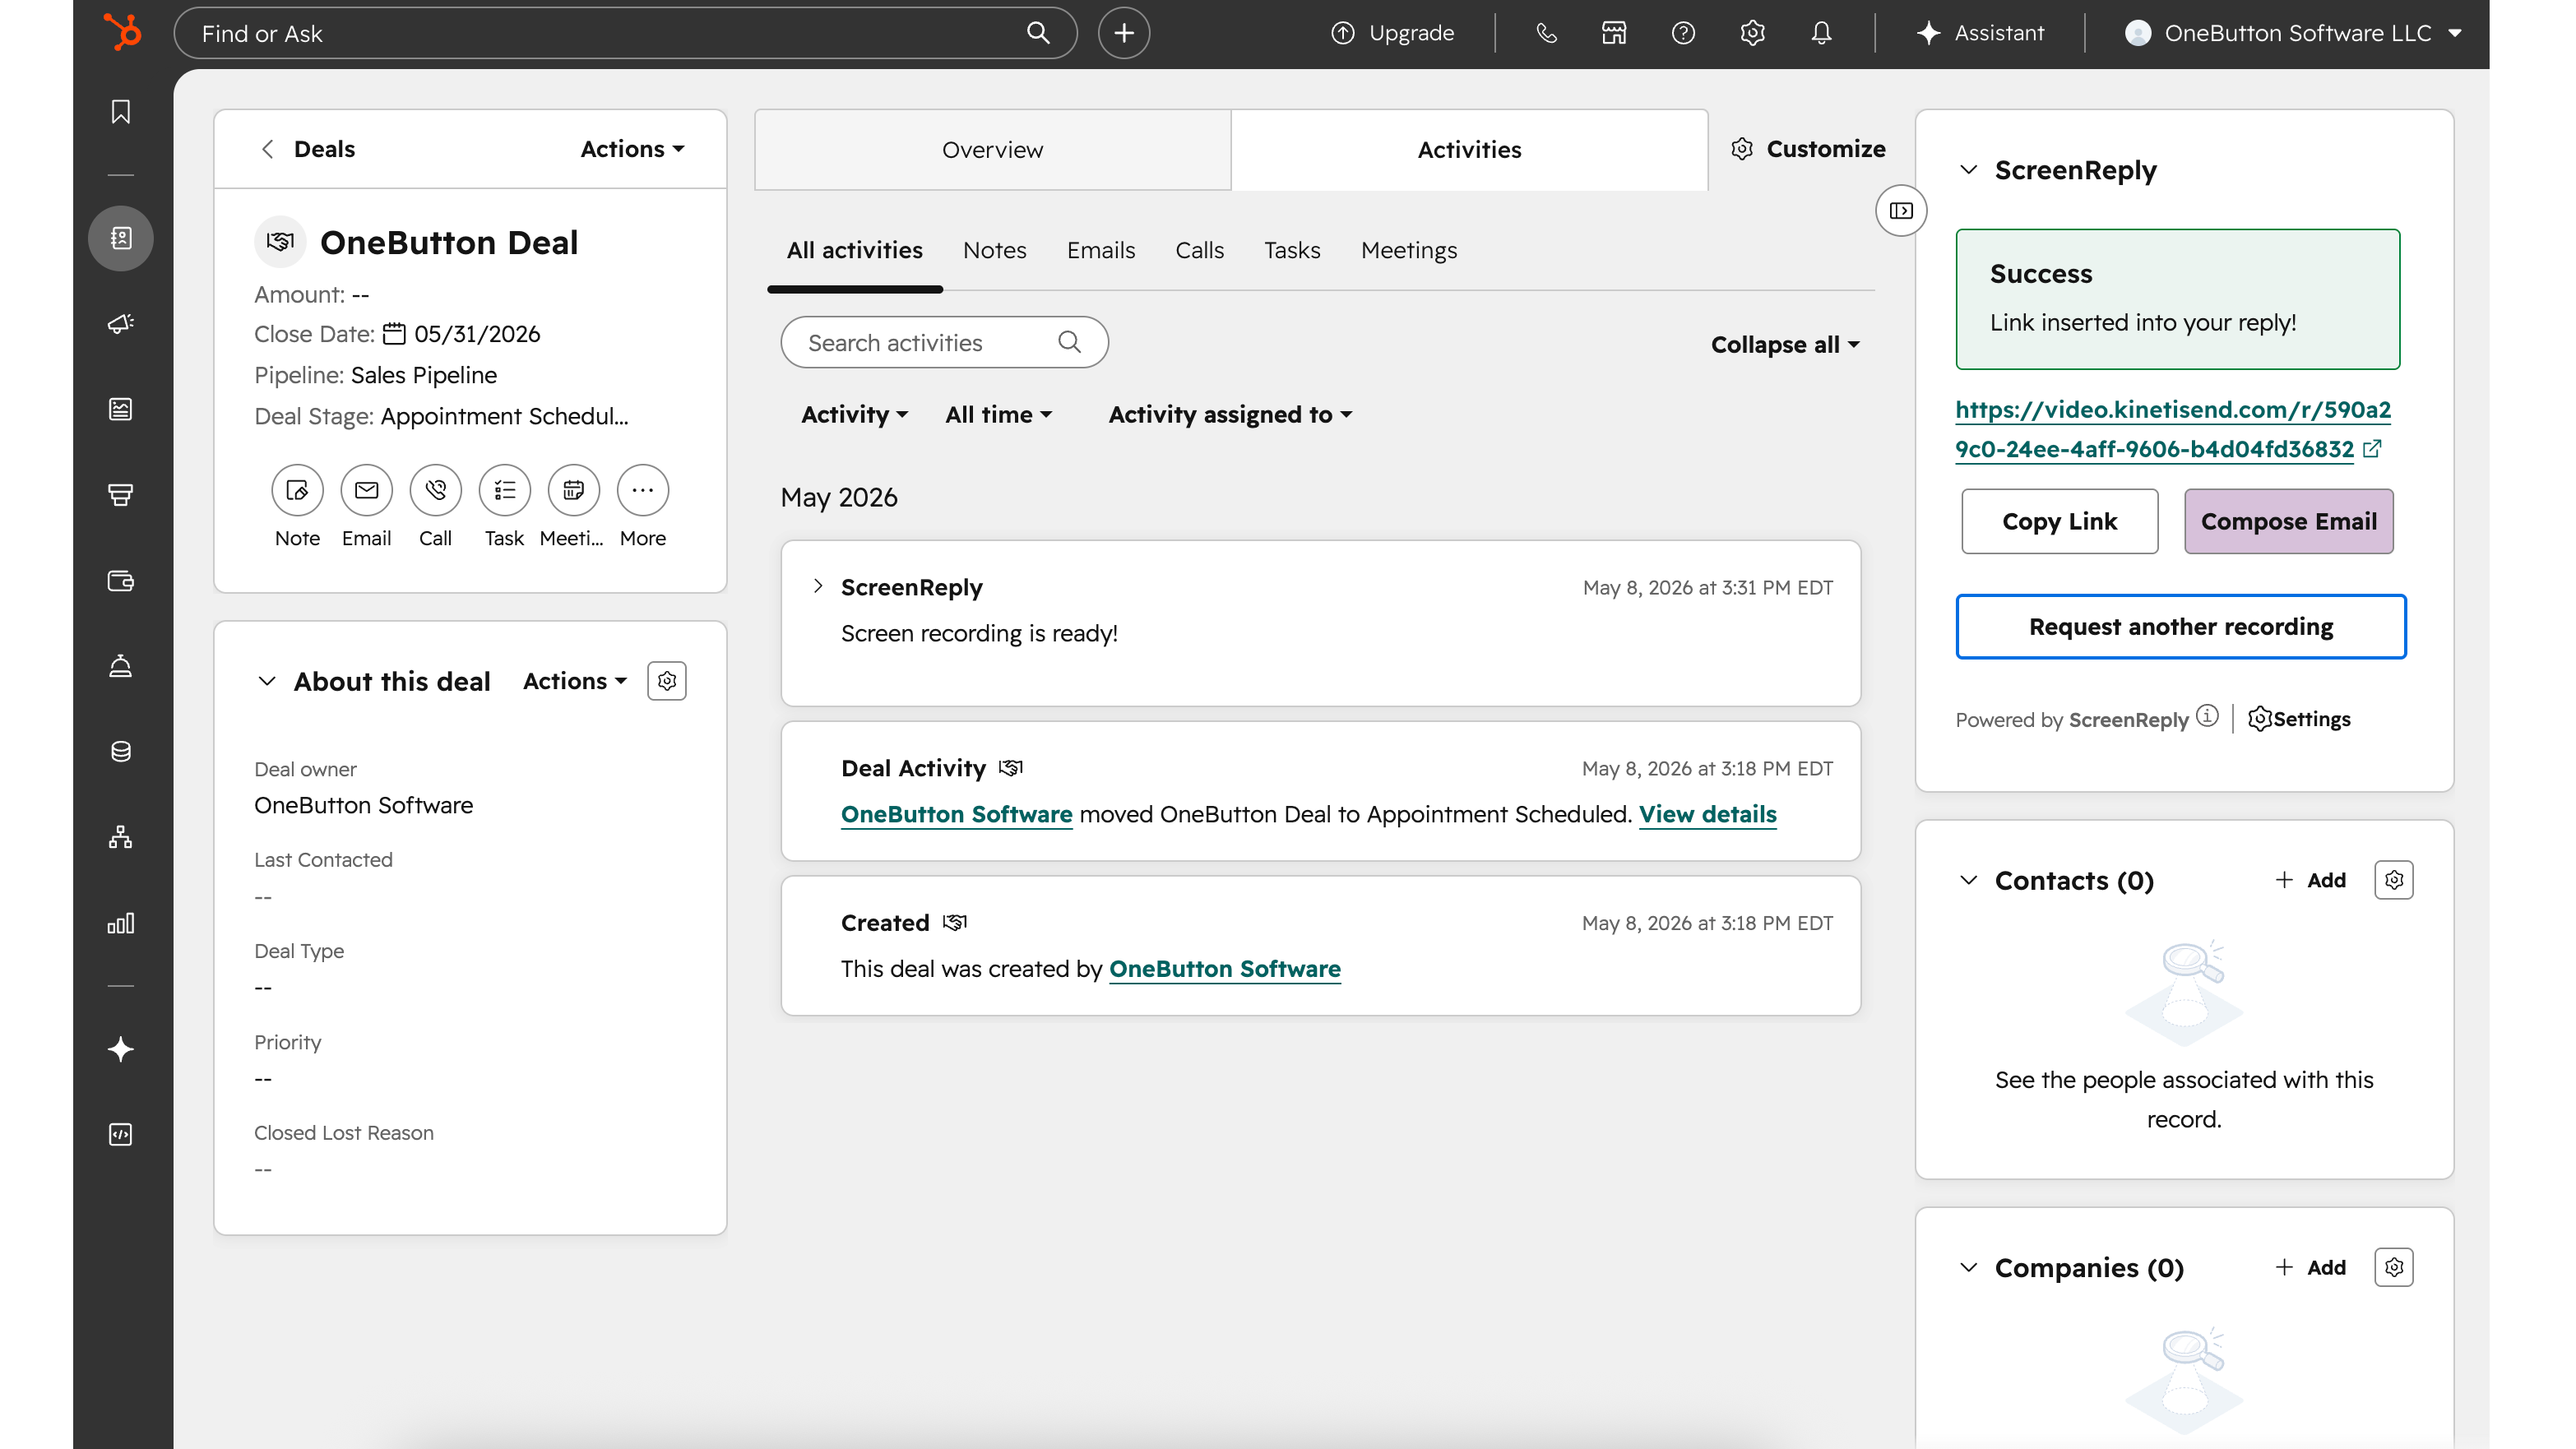Open the Development code sidebar icon
This screenshot has height=1449, width=2576.
121,1134
